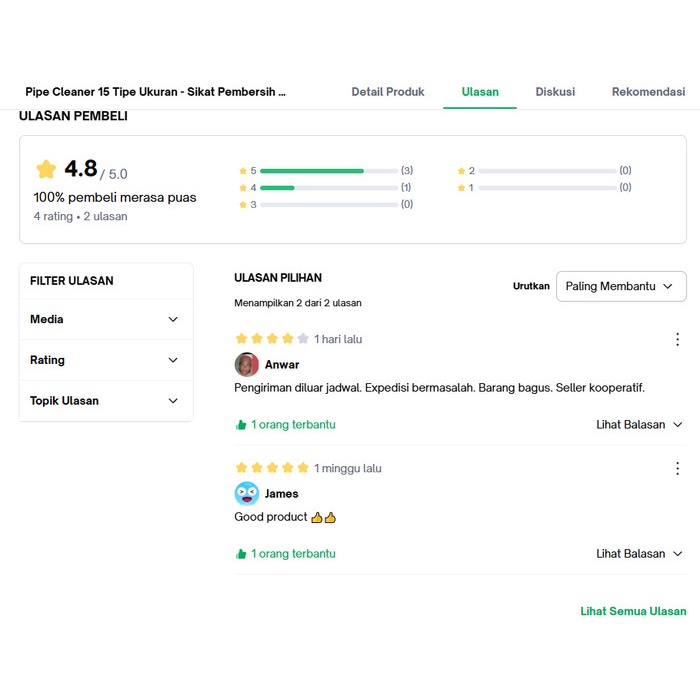
Task: Click thumbs-up helpful icon on Anwar's review
Action: 241,425
